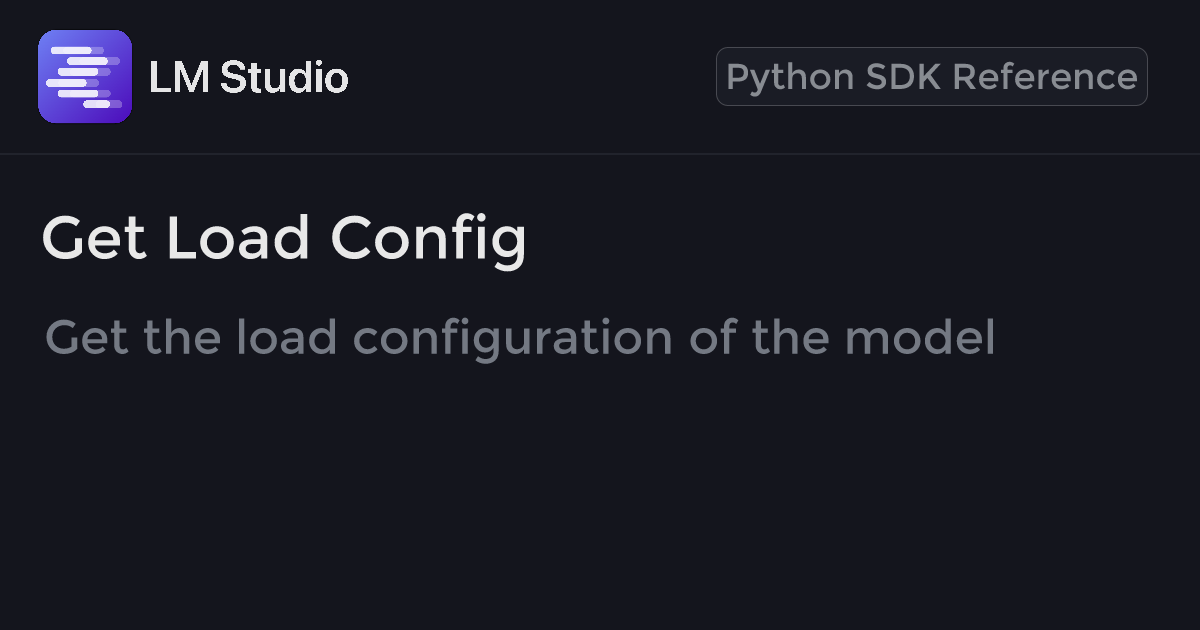Image resolution: width=1200 pixels, height=630 pixels.
Task: Click the white stripes inside the purple logo
Action: [x=80, y=77]
